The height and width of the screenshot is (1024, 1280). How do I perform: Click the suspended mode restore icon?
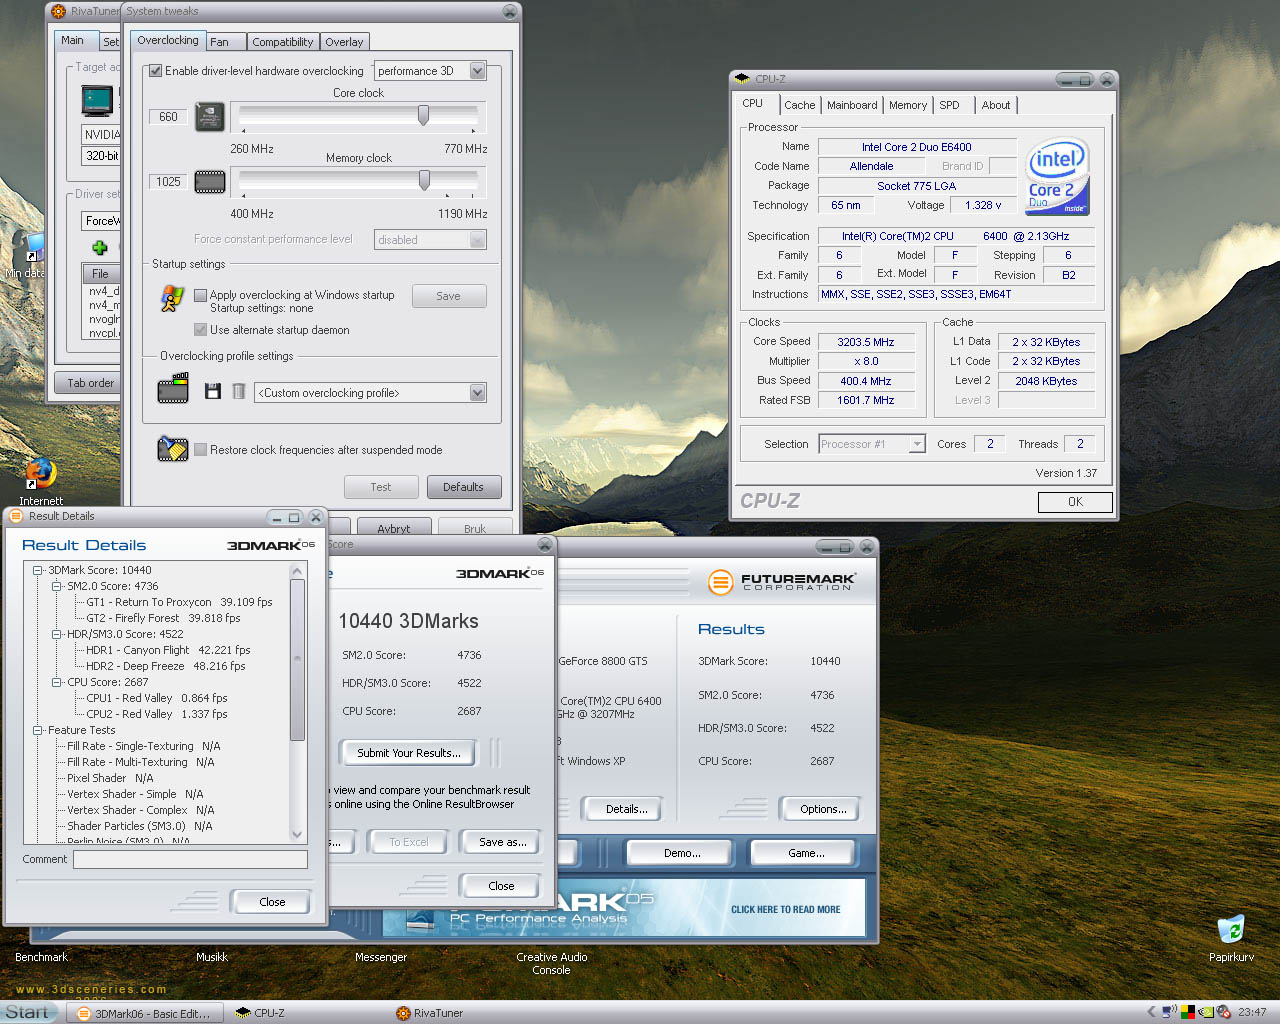173,449
